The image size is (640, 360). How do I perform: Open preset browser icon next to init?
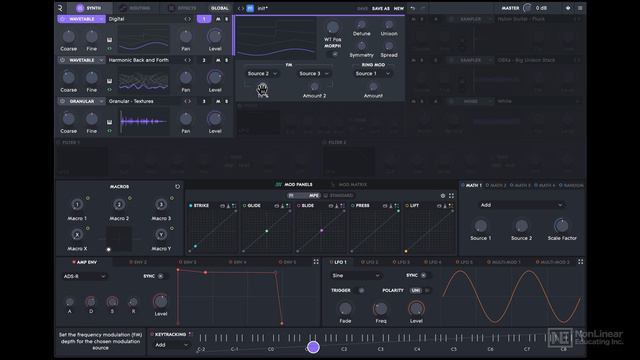(250, 8)
